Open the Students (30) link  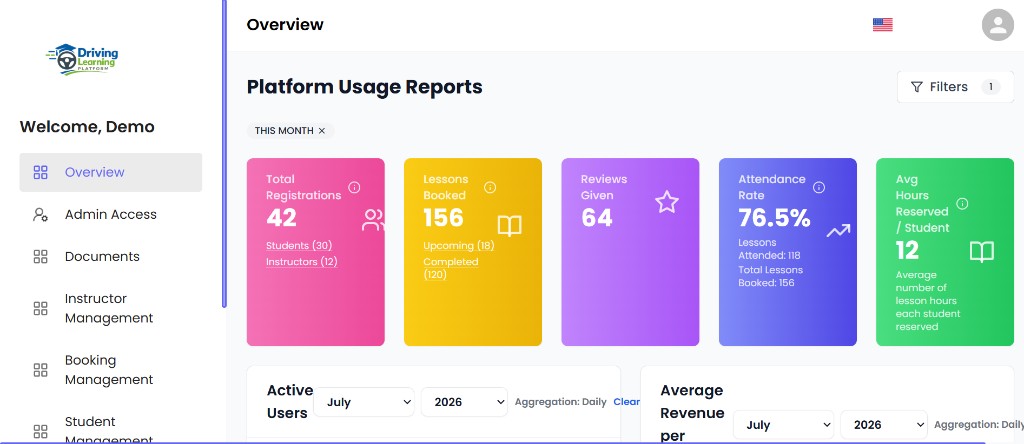tap(299, 246)
